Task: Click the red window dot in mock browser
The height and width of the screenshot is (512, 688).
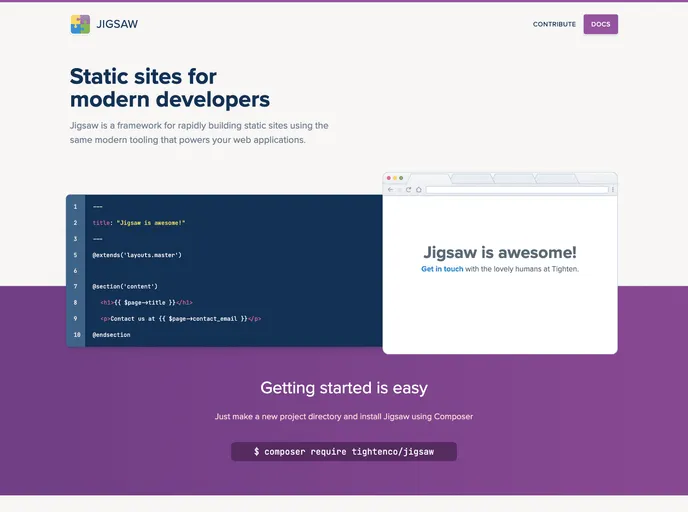Action: coord(389,178)
